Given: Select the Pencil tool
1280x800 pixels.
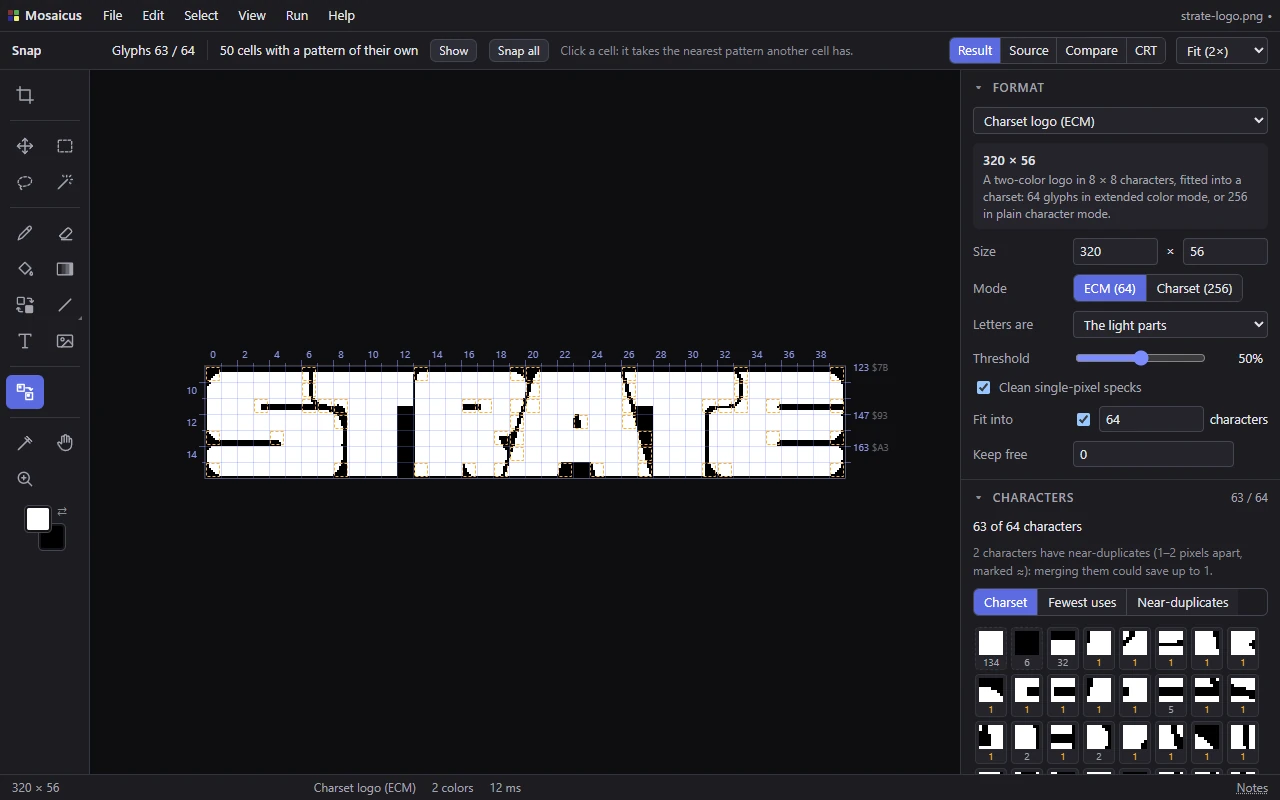Looking at the screenshot, I should tap(25, 233).
